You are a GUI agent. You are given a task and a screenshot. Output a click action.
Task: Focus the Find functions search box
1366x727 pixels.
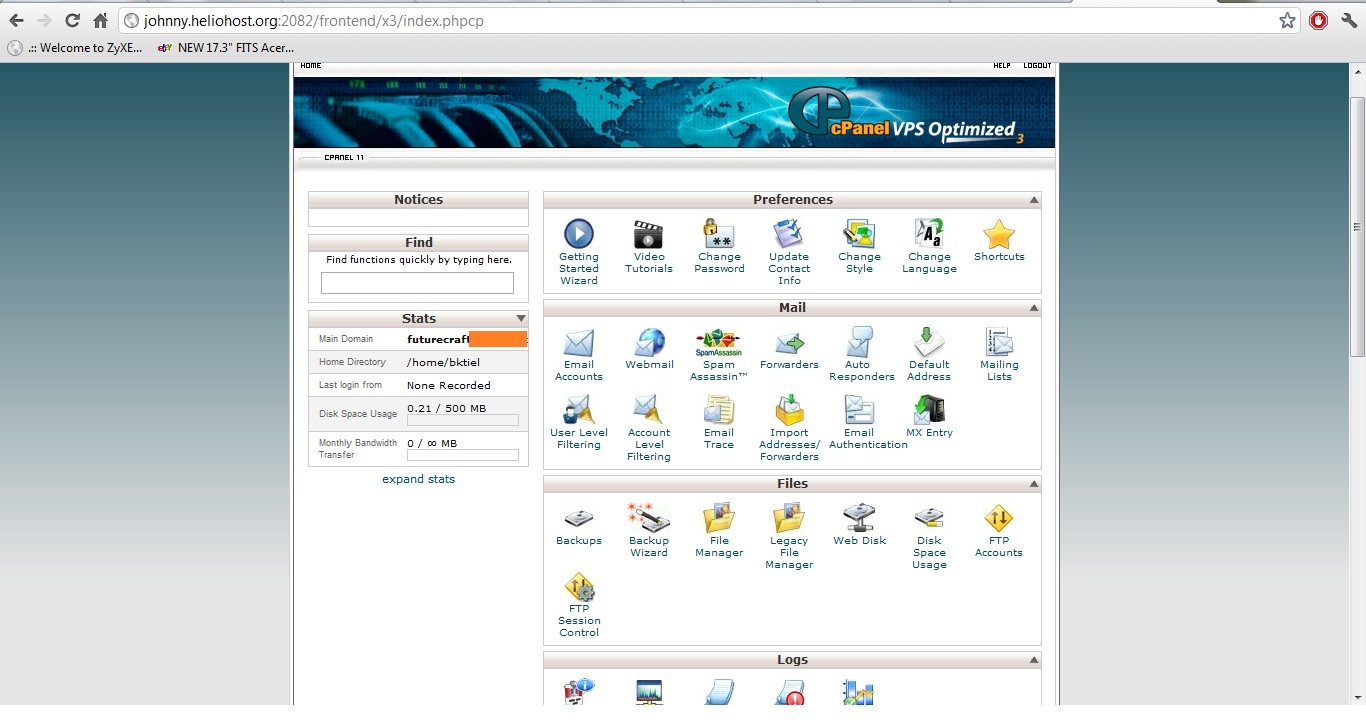(417, 283)
